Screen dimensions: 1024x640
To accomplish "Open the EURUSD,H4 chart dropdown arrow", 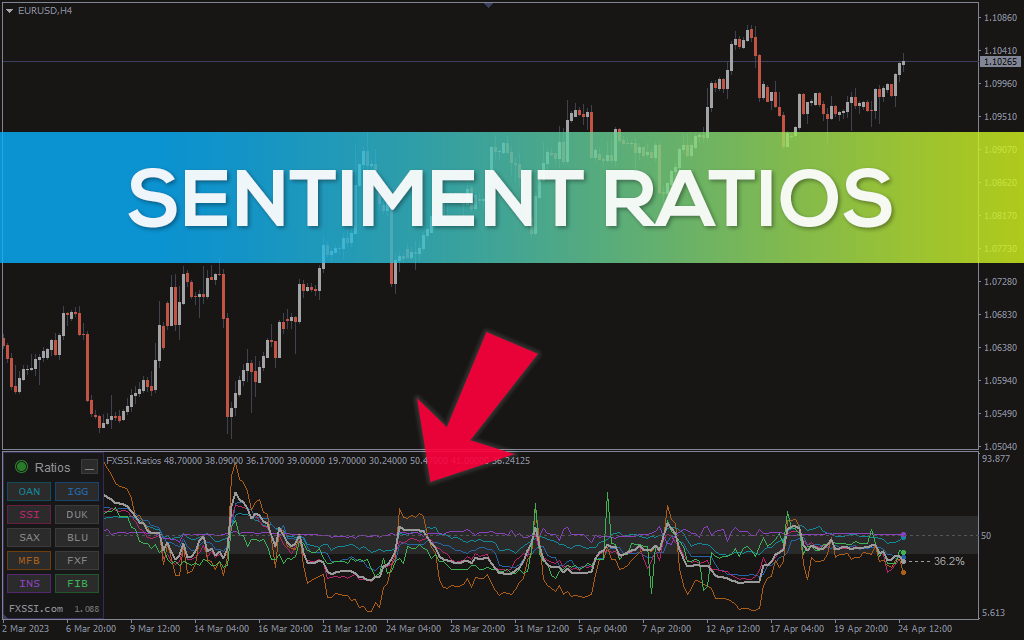I will point(9,10).
